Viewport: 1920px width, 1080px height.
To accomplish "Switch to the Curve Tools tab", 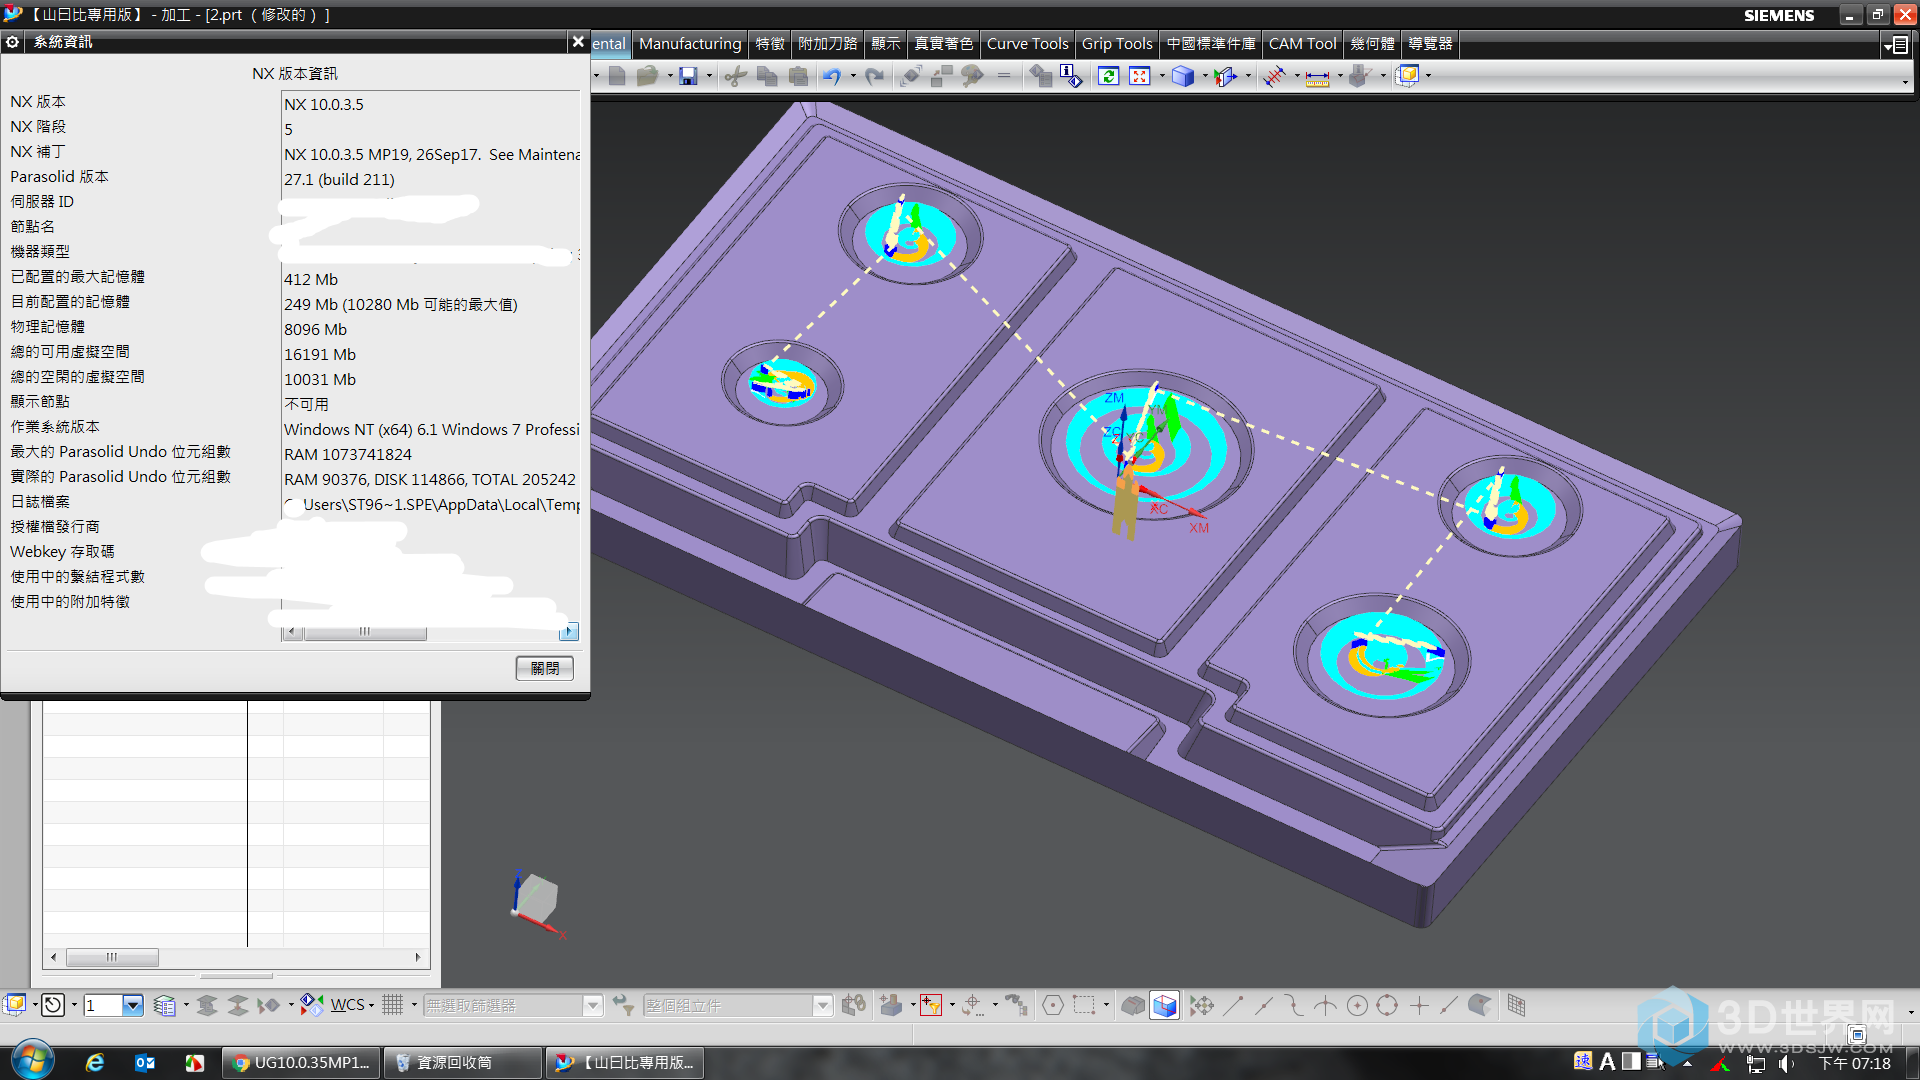I will (1027, 44).
